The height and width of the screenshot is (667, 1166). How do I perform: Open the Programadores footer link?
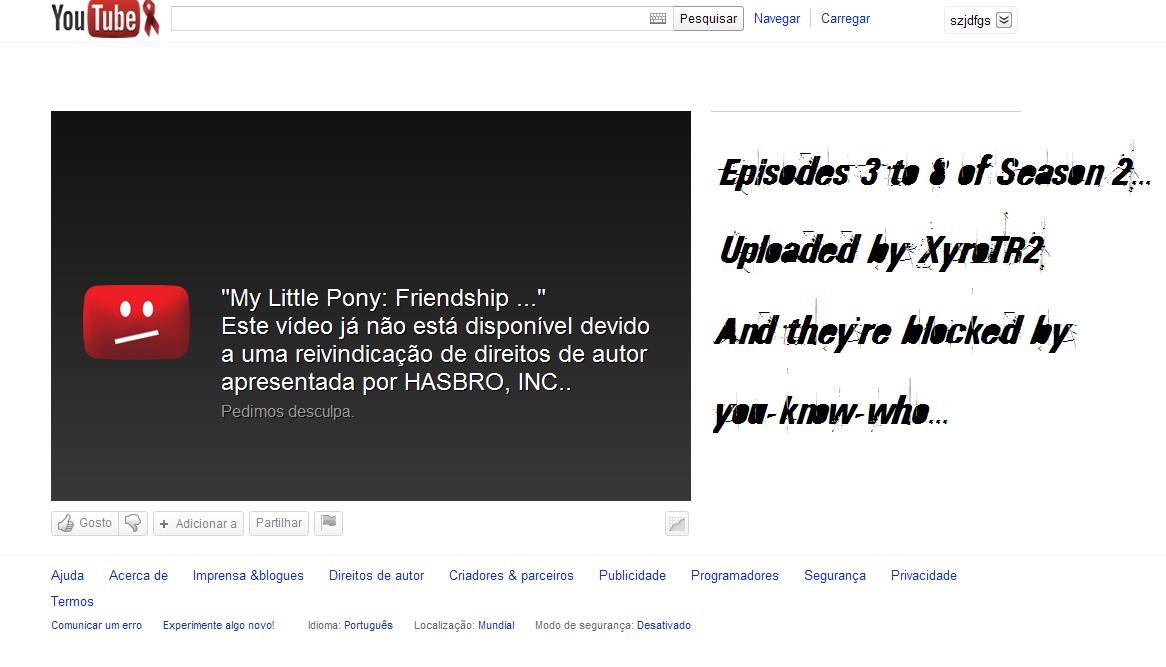pyautogui.click(x=735, y=576)
